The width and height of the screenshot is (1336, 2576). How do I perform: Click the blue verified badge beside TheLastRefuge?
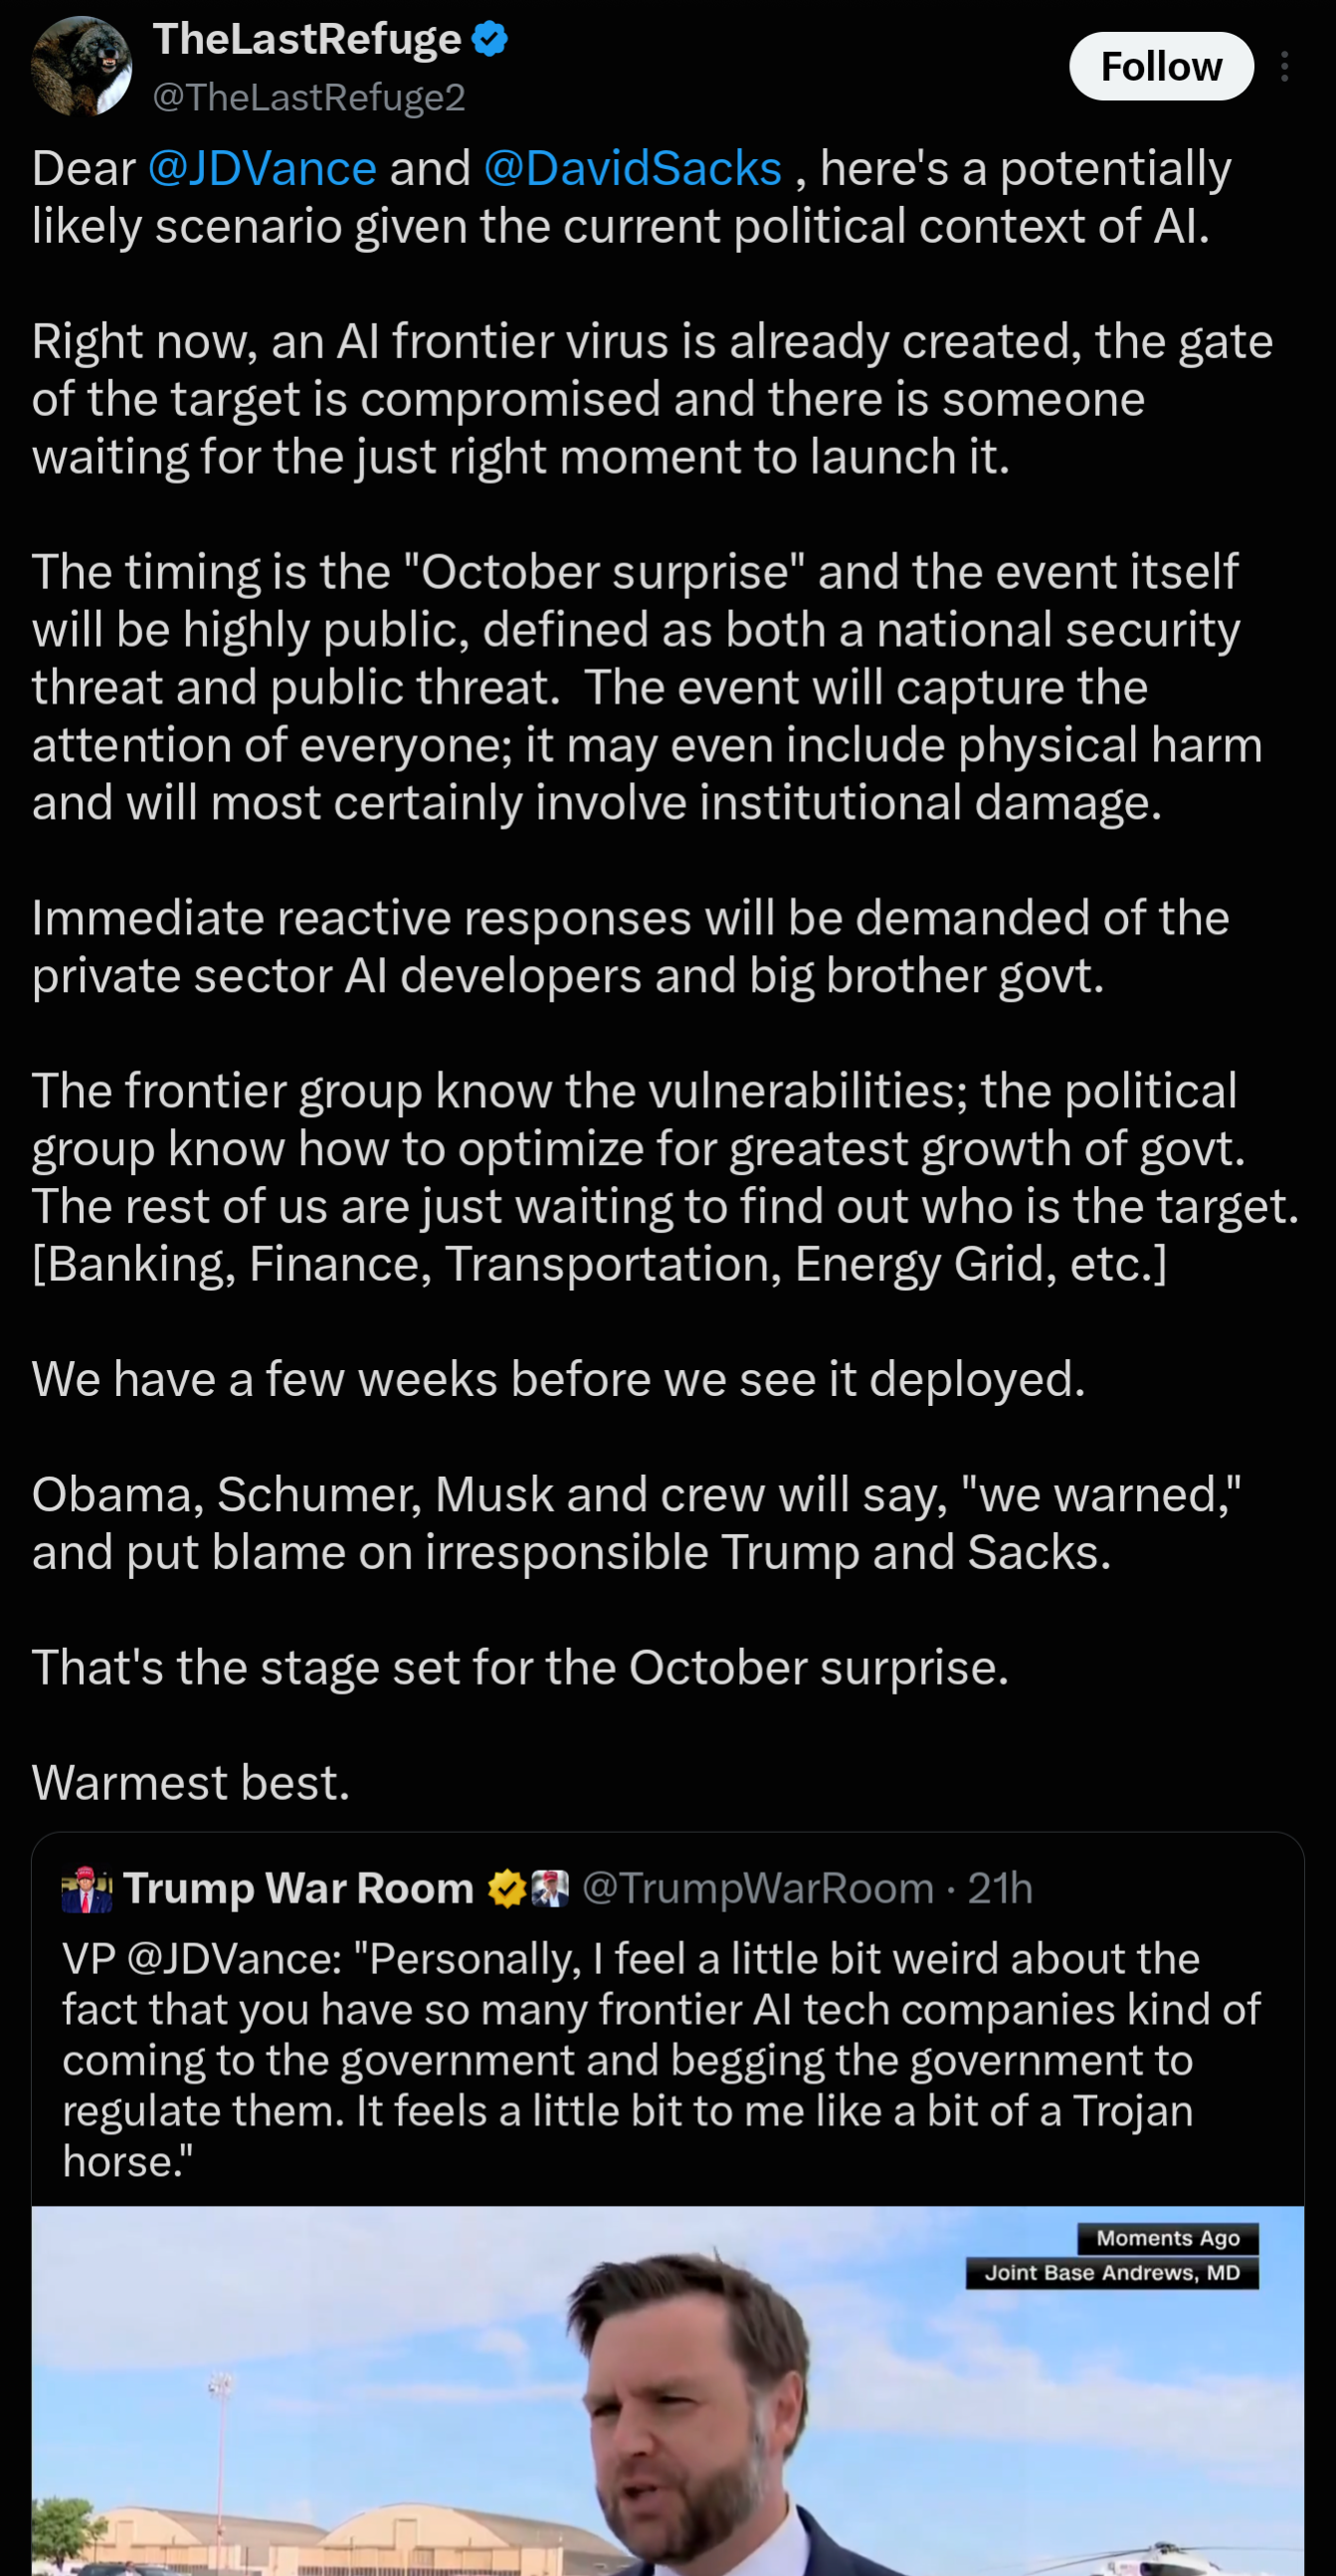[490, 39]
